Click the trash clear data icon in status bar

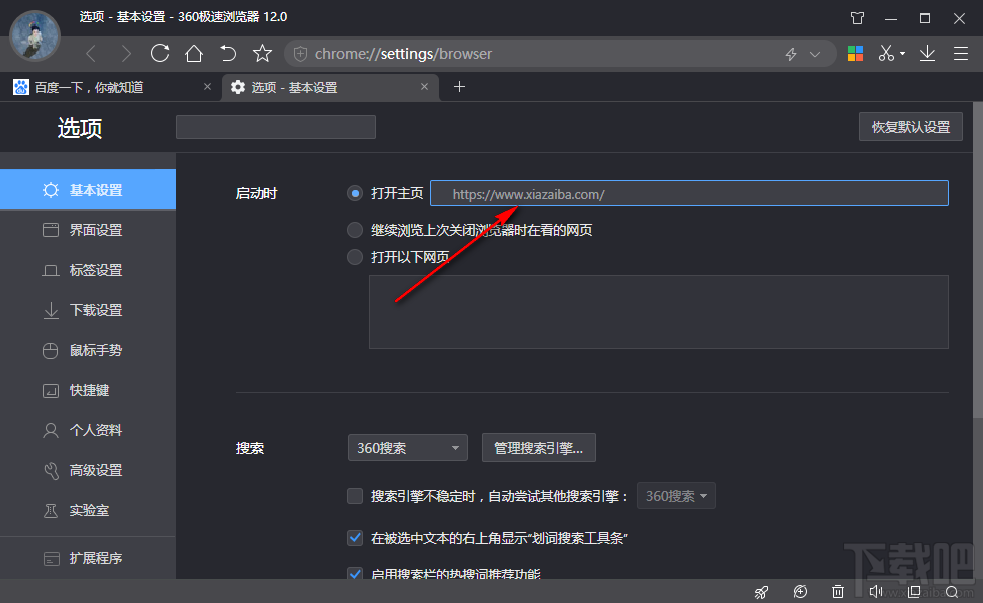point(838,592)
